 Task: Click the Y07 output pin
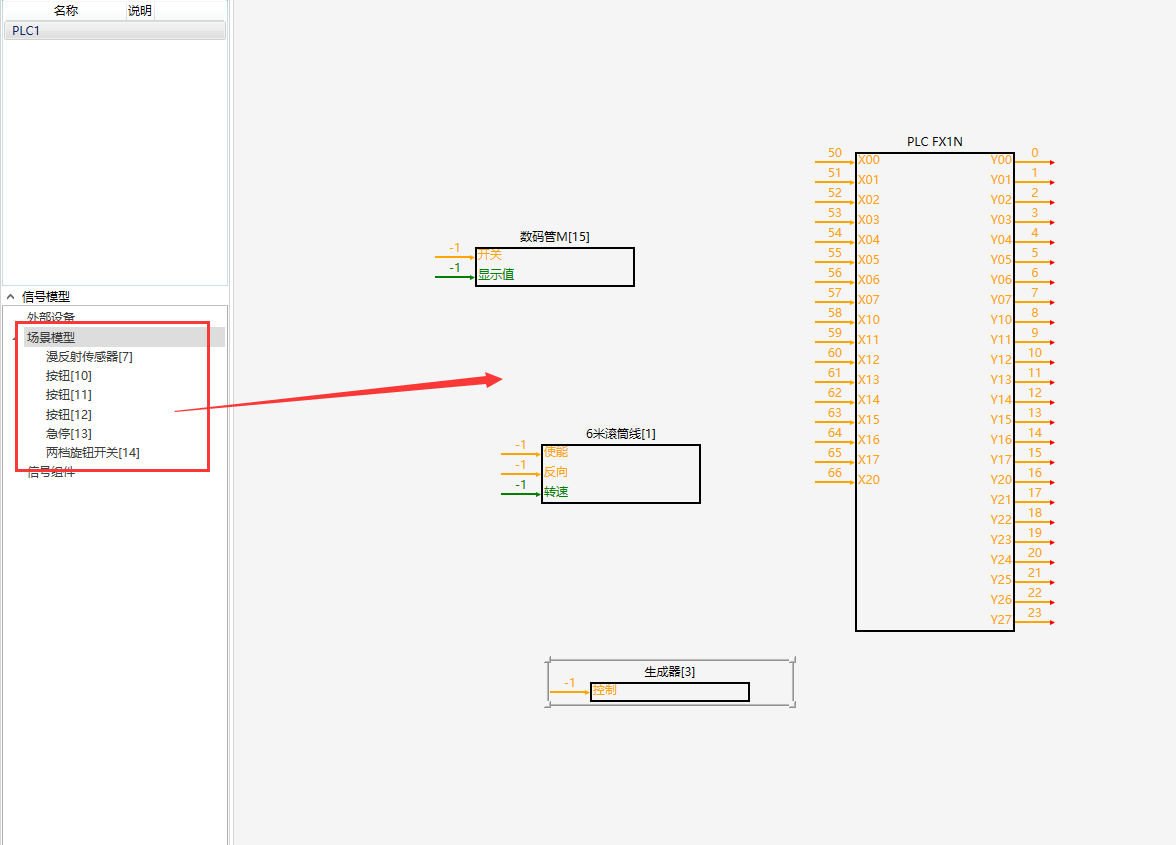[1001, 300]
